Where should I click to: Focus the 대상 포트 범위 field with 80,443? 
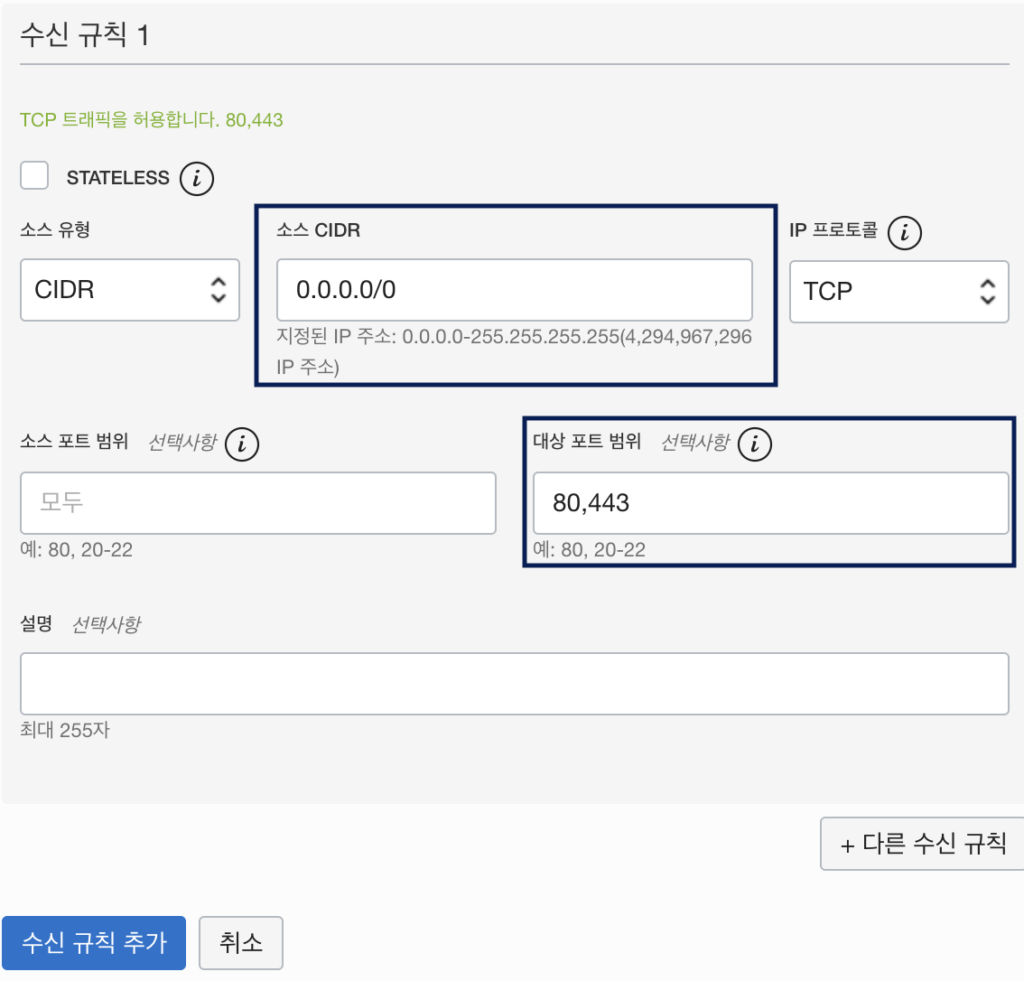771,503
